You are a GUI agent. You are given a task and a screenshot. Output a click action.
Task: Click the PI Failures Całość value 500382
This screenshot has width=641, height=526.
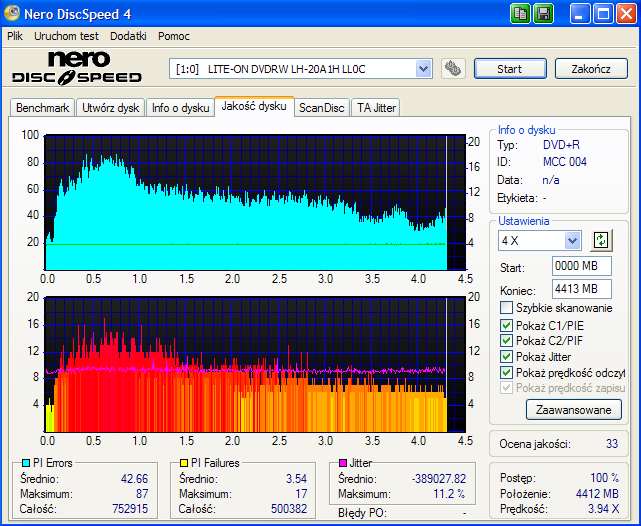(289, 509)
